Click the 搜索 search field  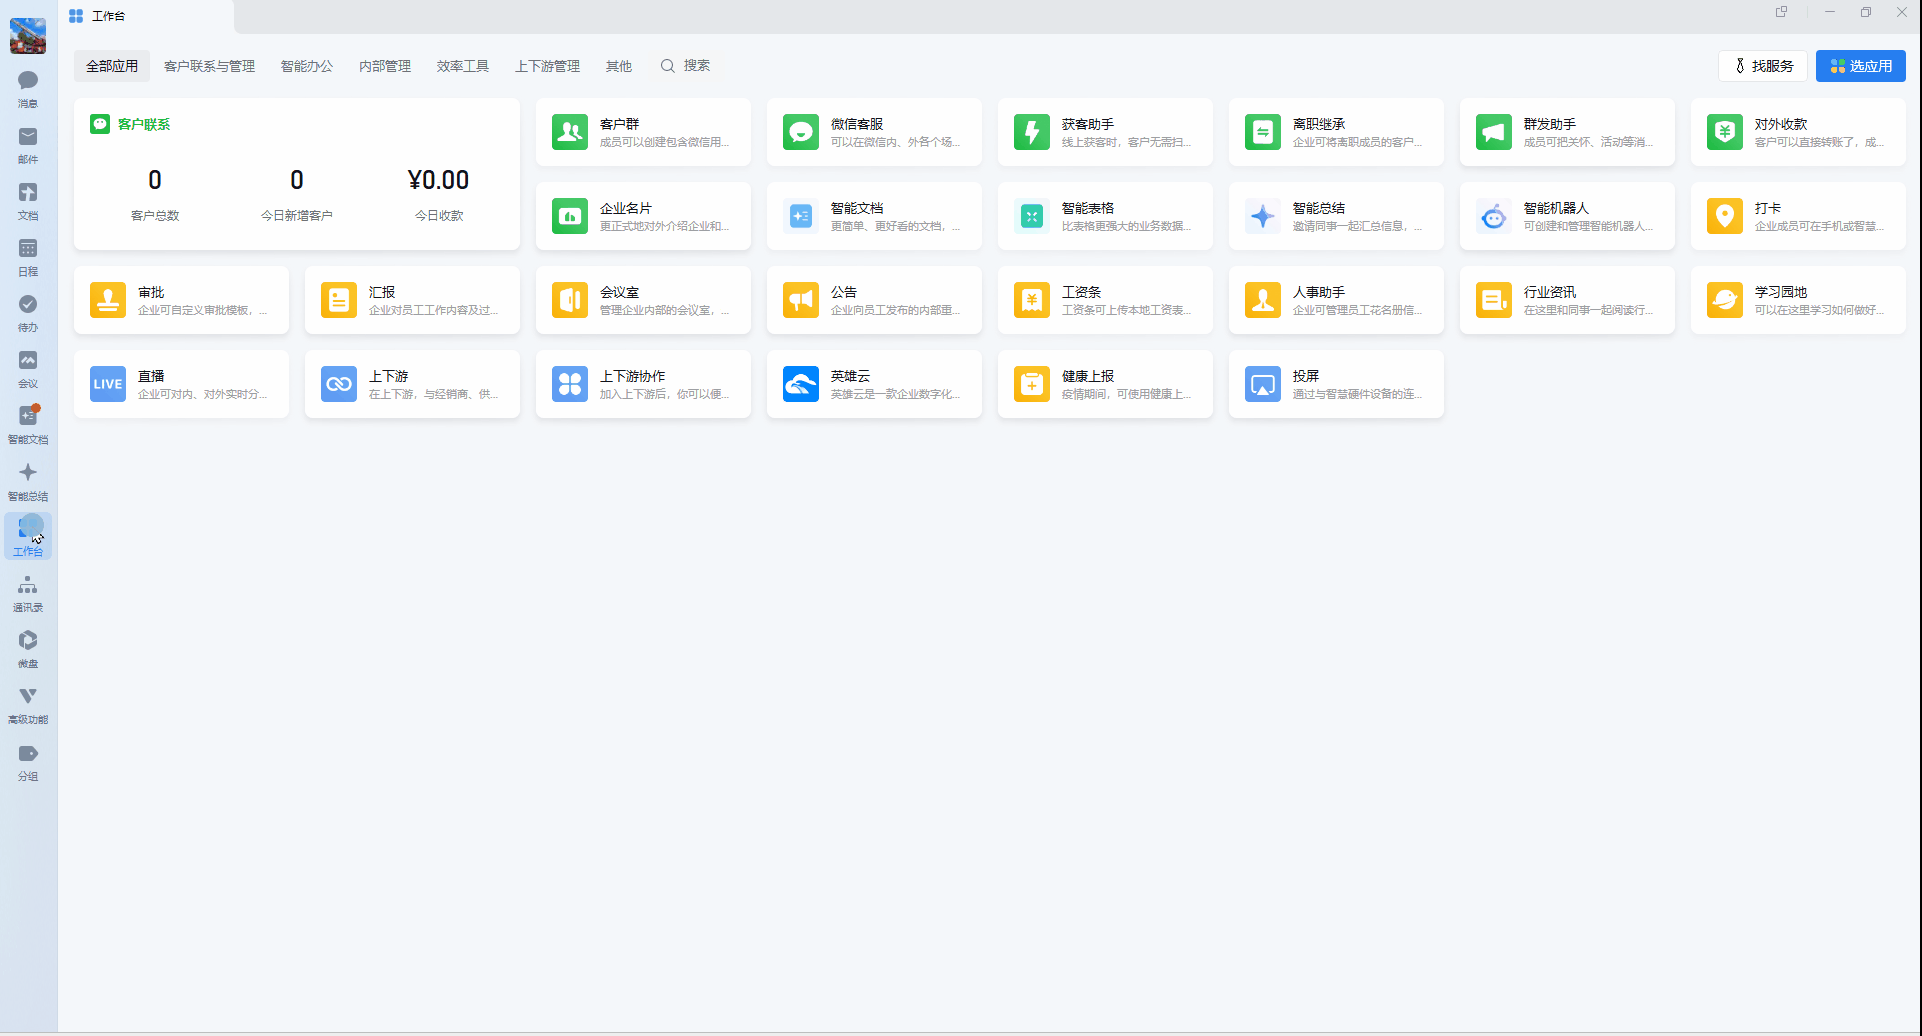click(686, 66)
